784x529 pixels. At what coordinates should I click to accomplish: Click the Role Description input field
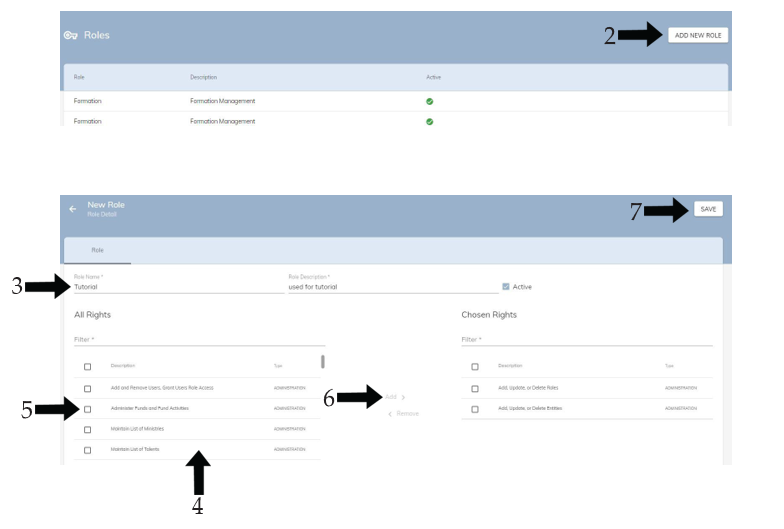[x=390, y=287]
